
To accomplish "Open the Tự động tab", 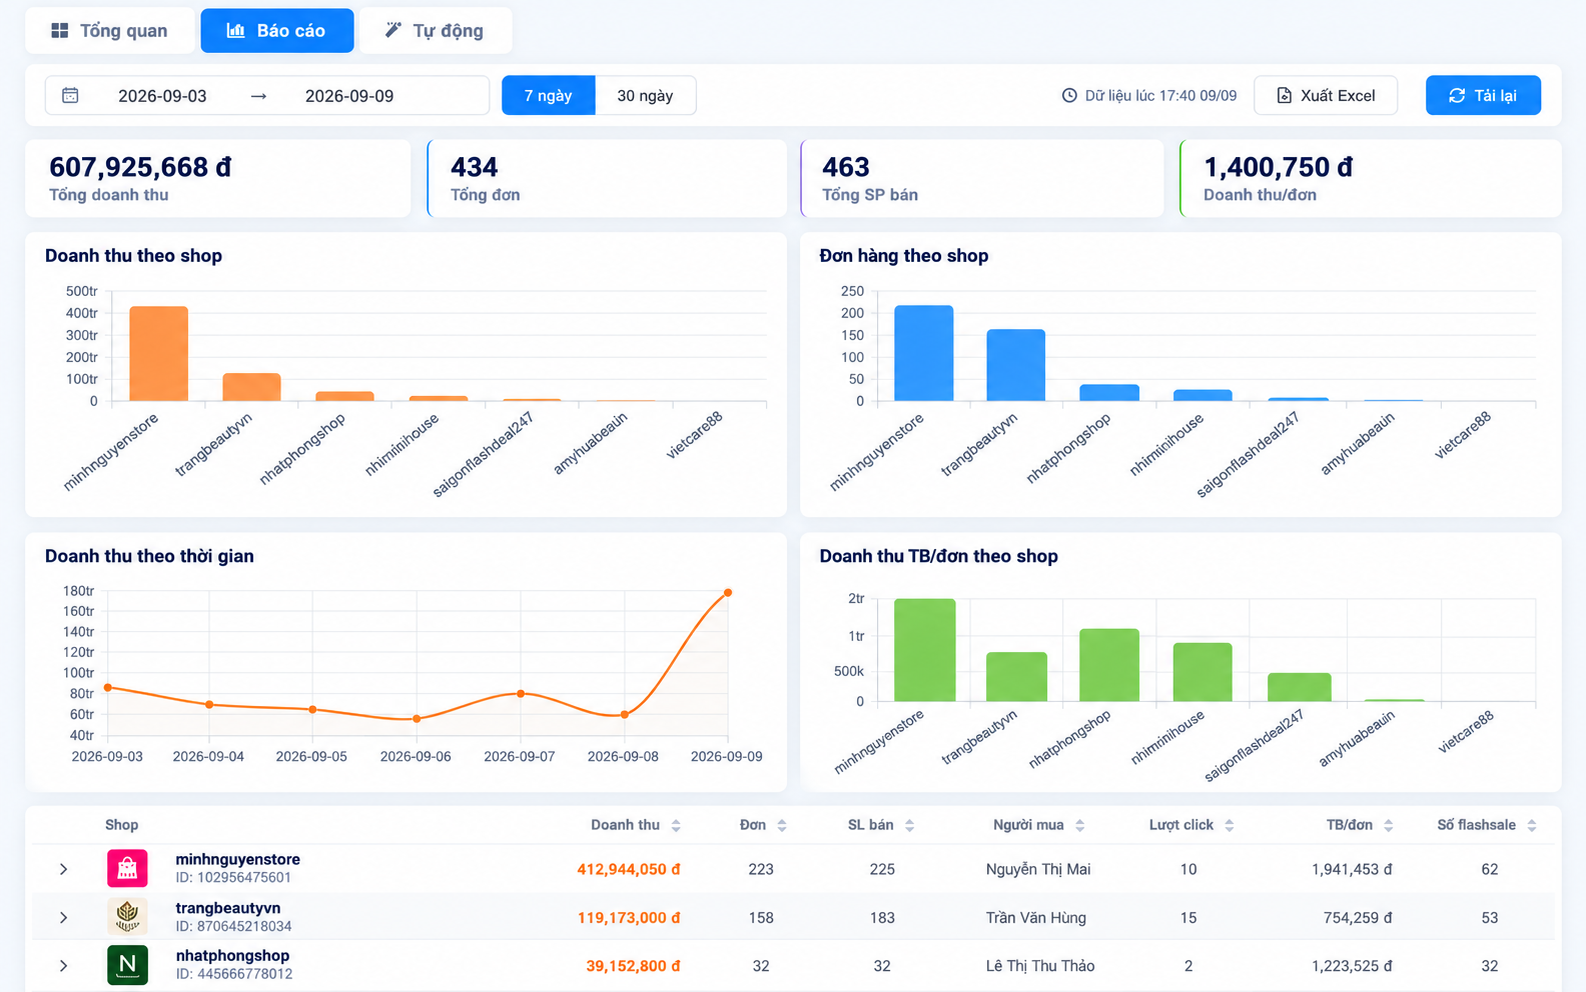I will pyautogui.click(x=435, y=31).
